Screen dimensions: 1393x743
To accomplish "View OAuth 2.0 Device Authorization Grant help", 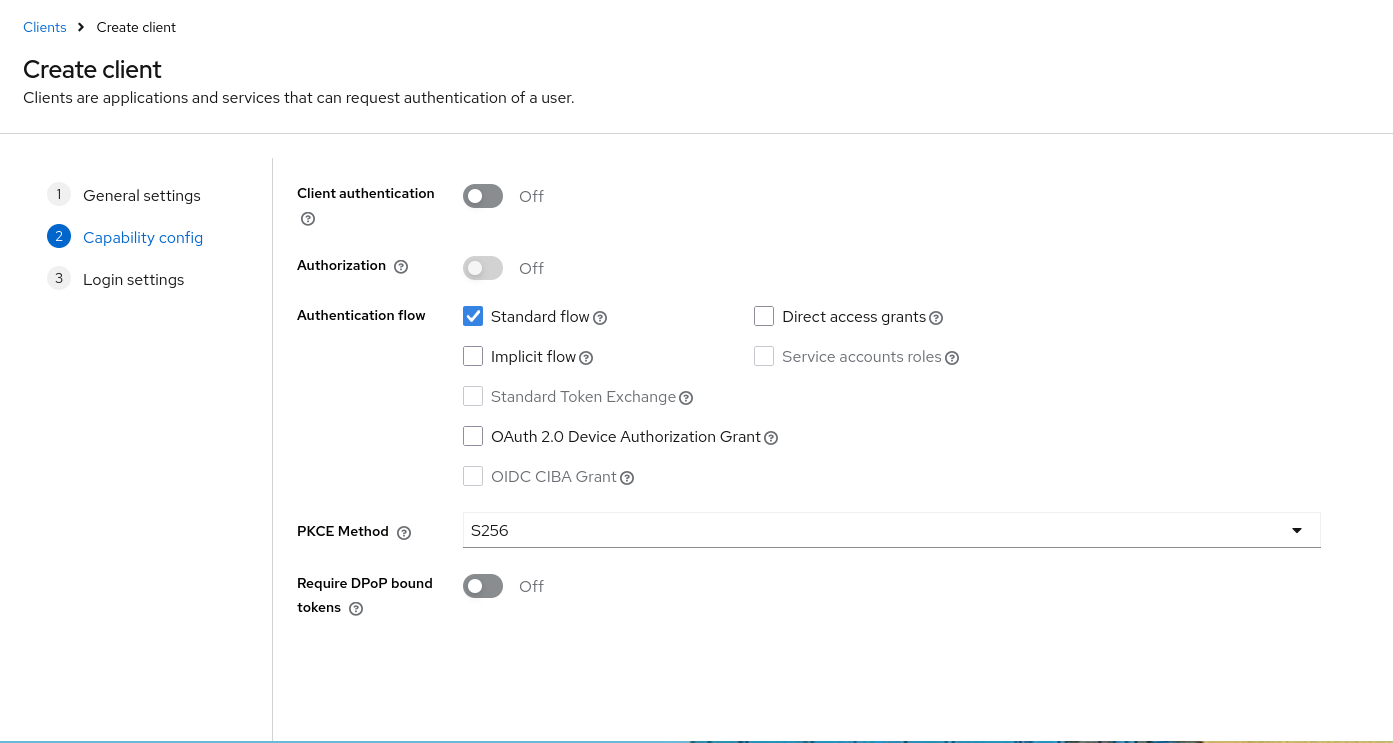I will [770, 437].
